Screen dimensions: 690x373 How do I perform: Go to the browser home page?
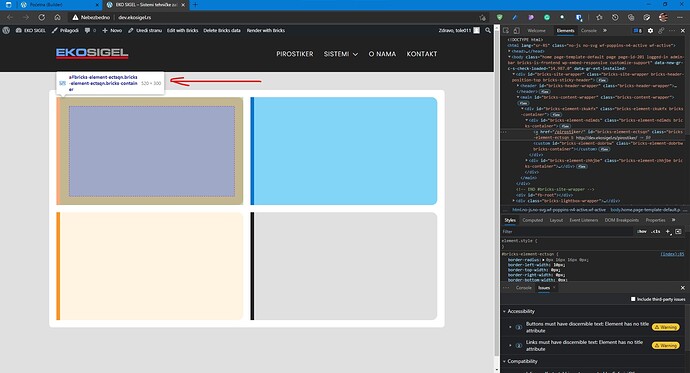(57, 17)
